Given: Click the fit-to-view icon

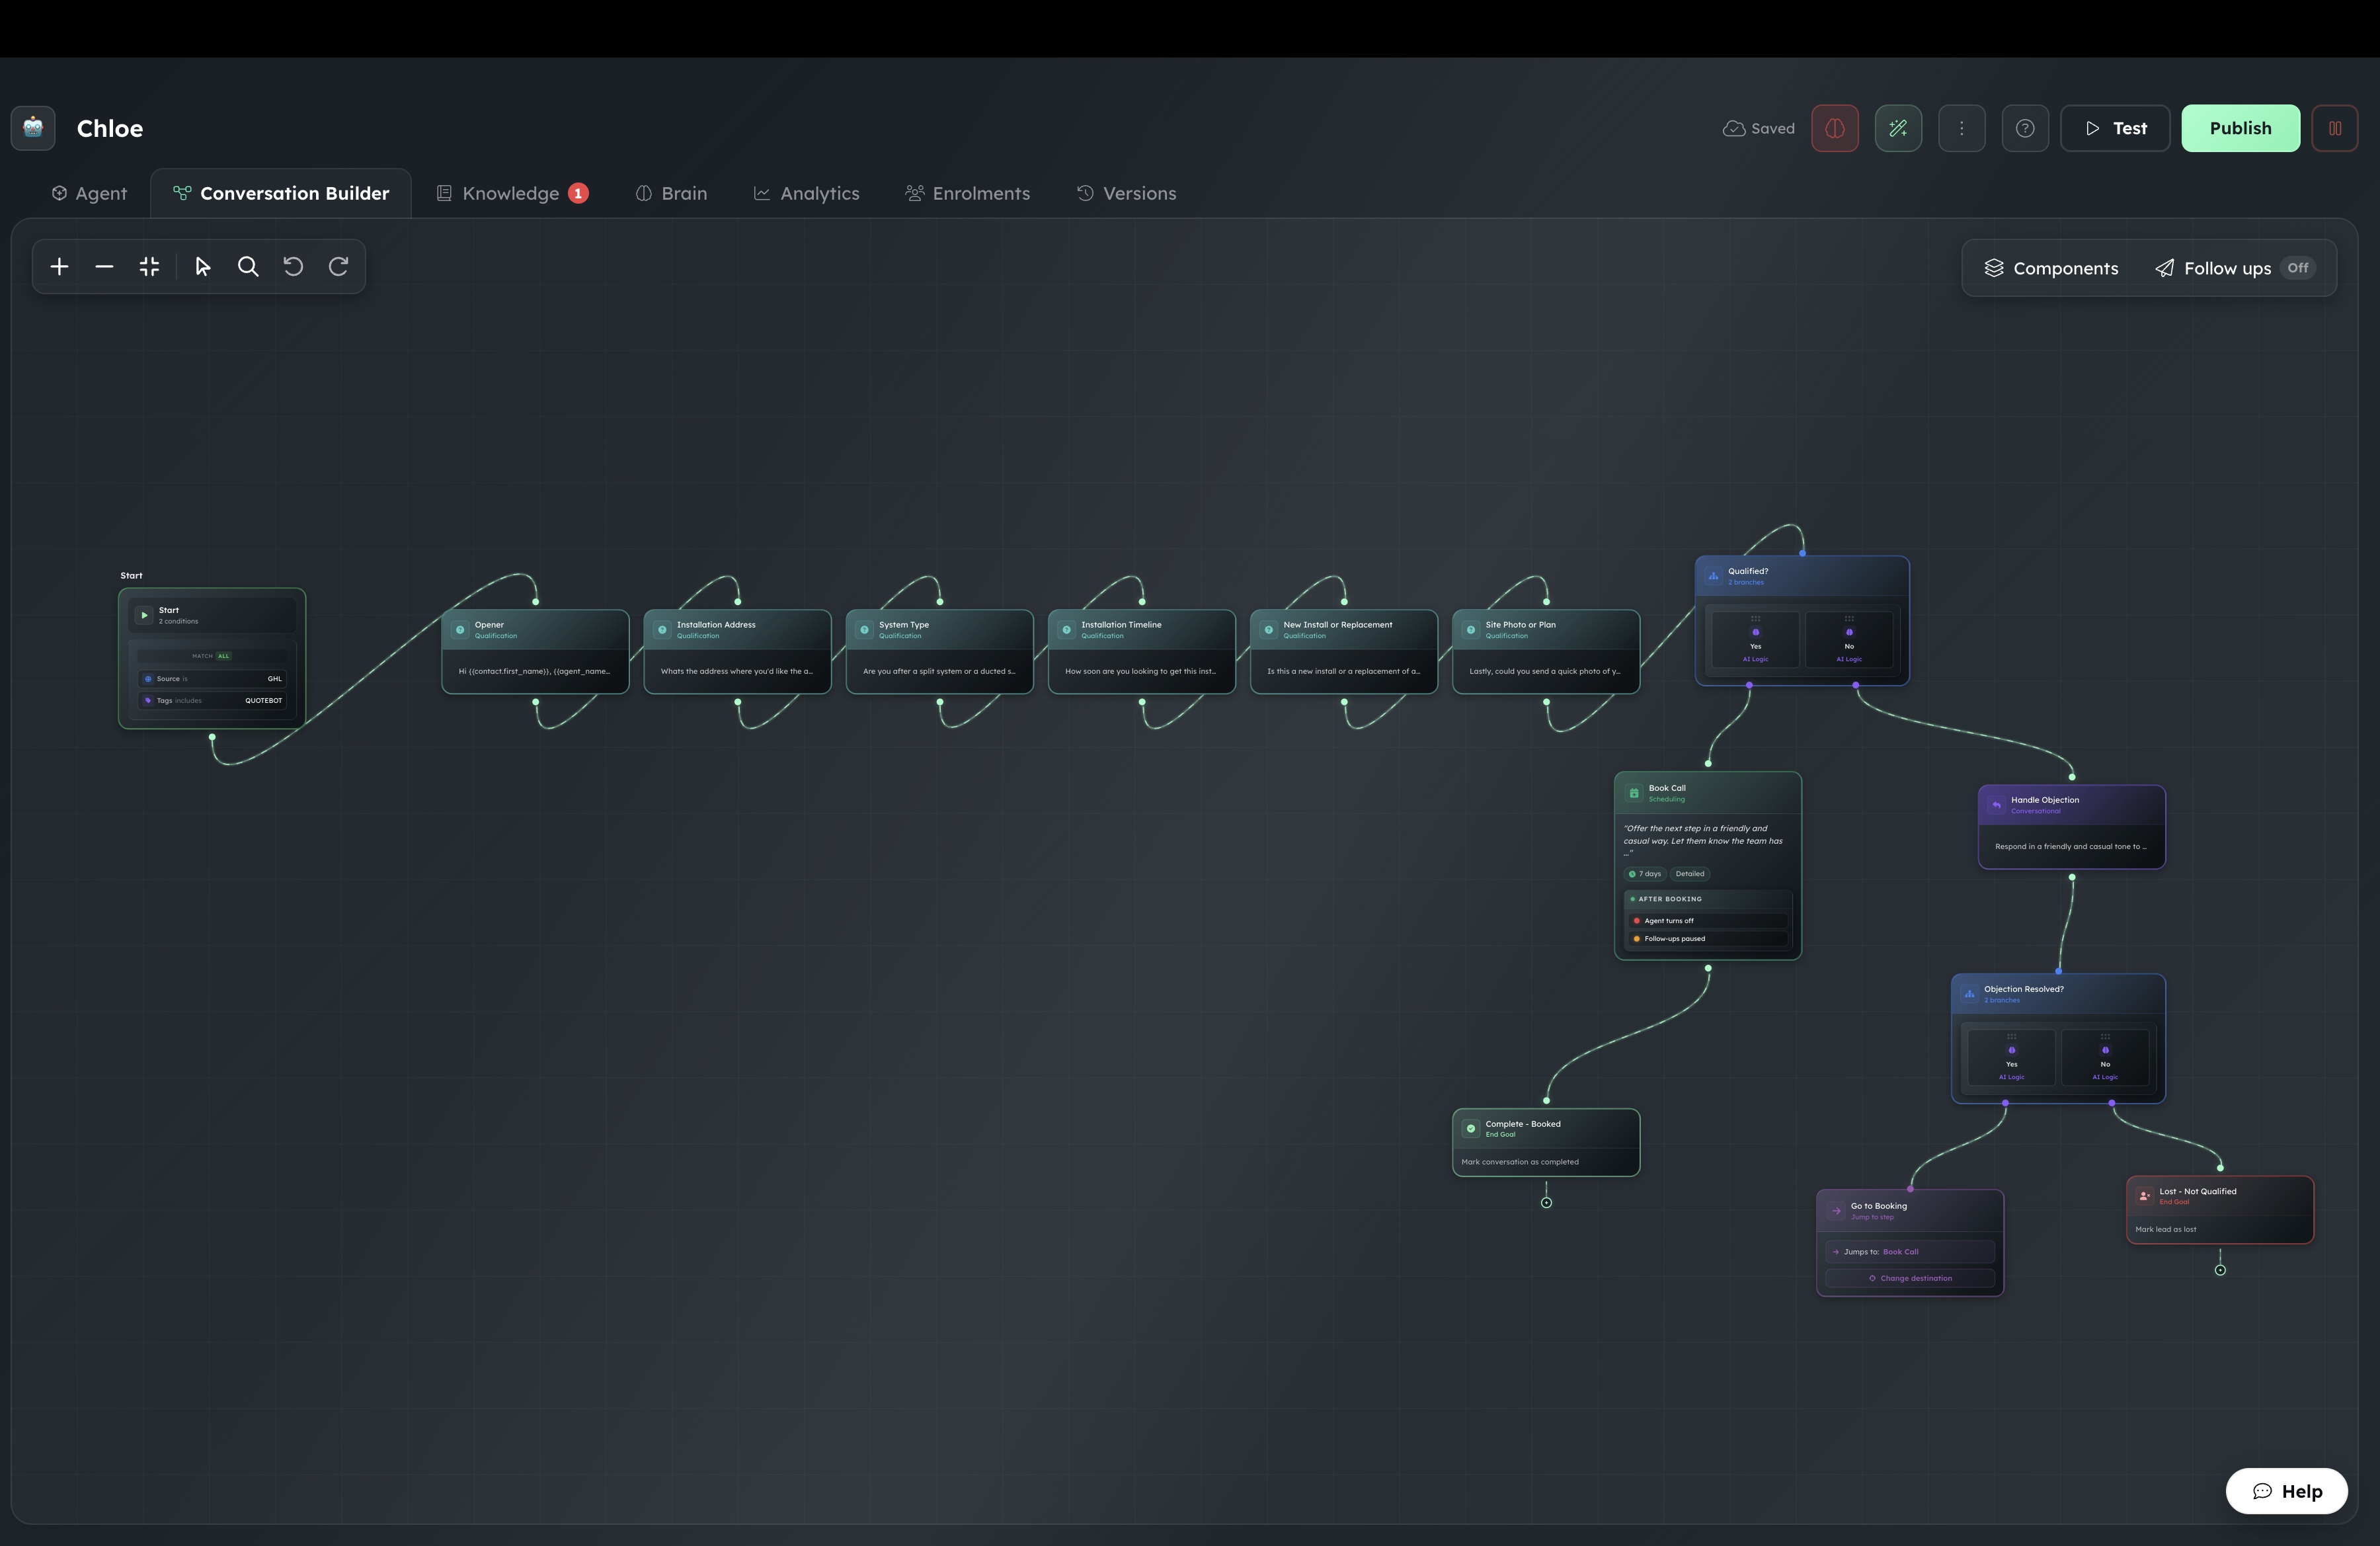Looking at the screenshot, I should click(149, 267).
